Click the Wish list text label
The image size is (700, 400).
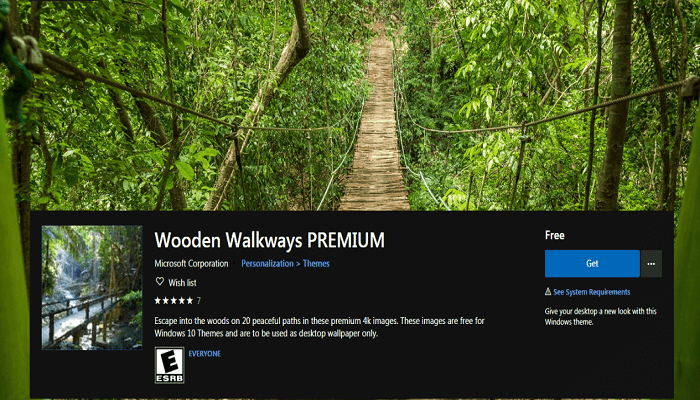click(x=182, y=283)
